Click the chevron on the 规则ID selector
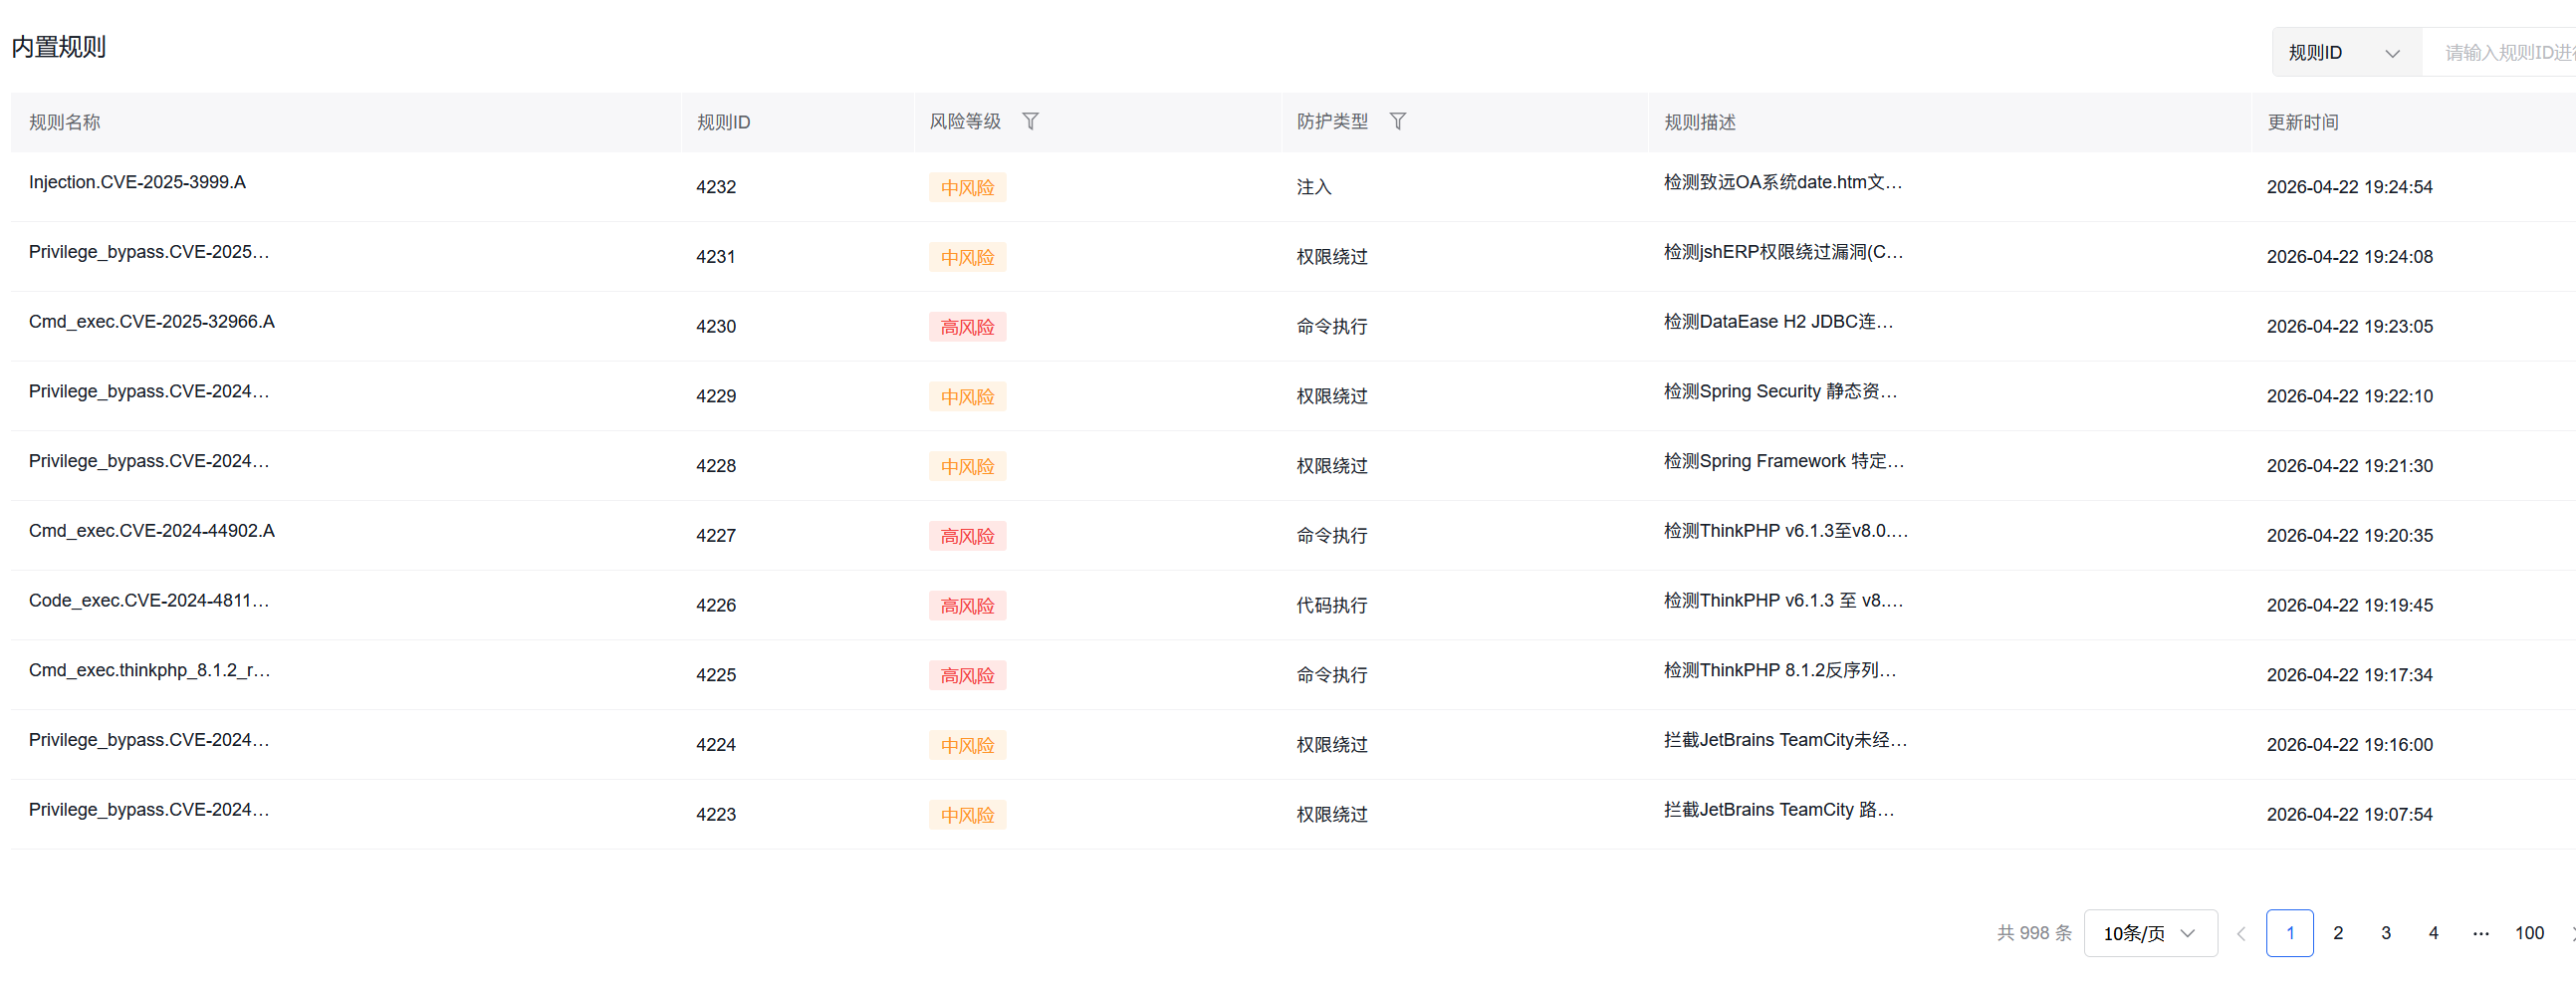Viewport: 2576px width, 991px height. 2394,52
